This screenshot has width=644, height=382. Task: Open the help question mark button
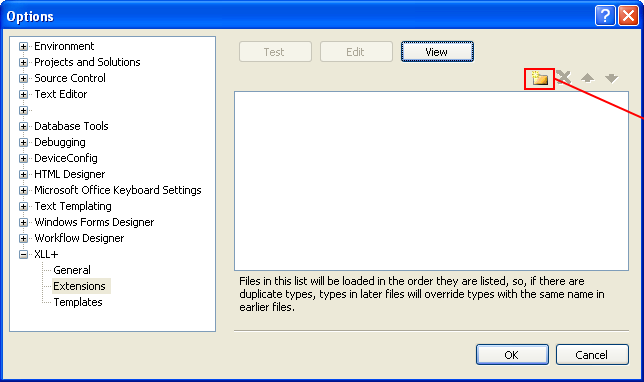(x=605, y=16)
